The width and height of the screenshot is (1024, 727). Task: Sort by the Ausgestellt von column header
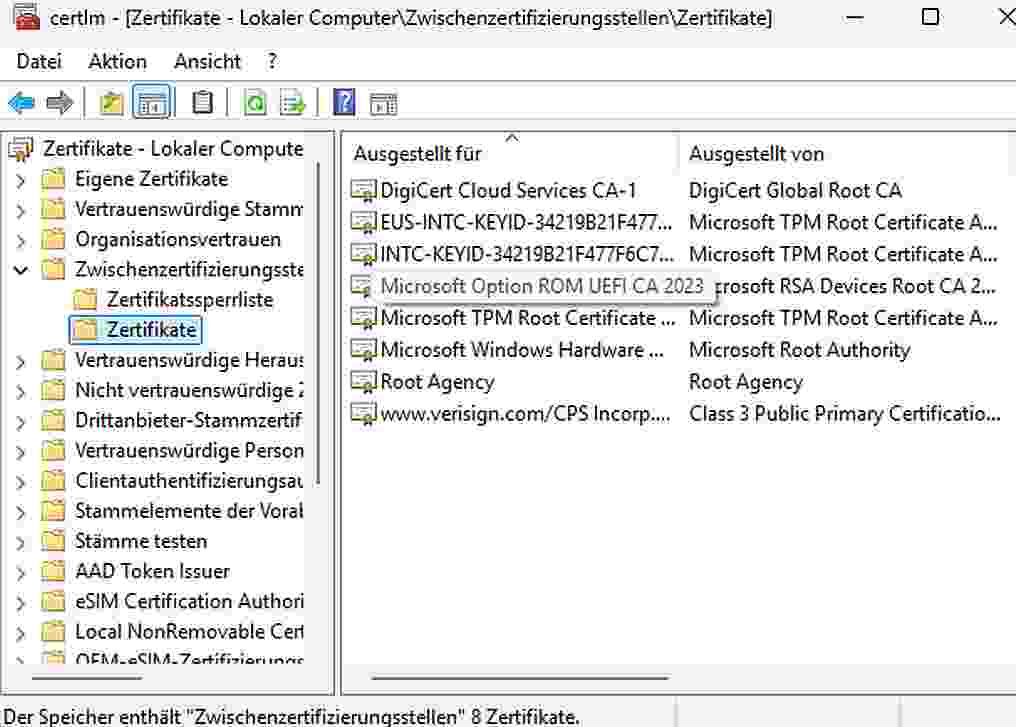[x=756, y=154]
